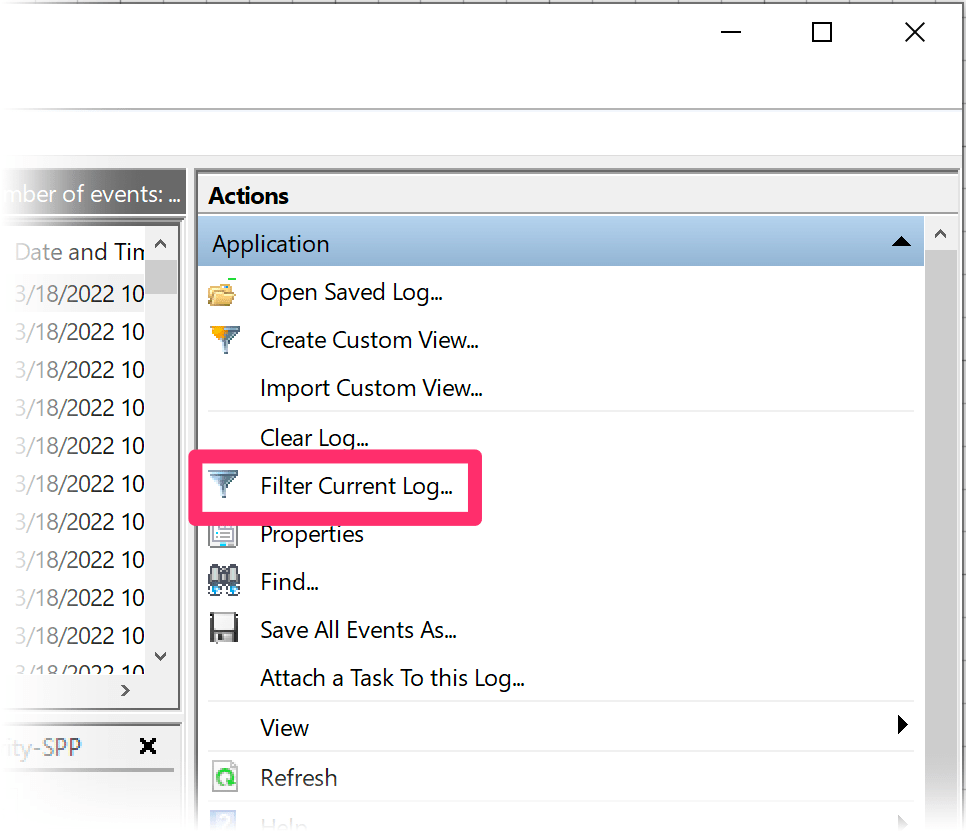The image size is (966, 838).
Task: Click the Import Custom View entry
Action: point(371,388)
